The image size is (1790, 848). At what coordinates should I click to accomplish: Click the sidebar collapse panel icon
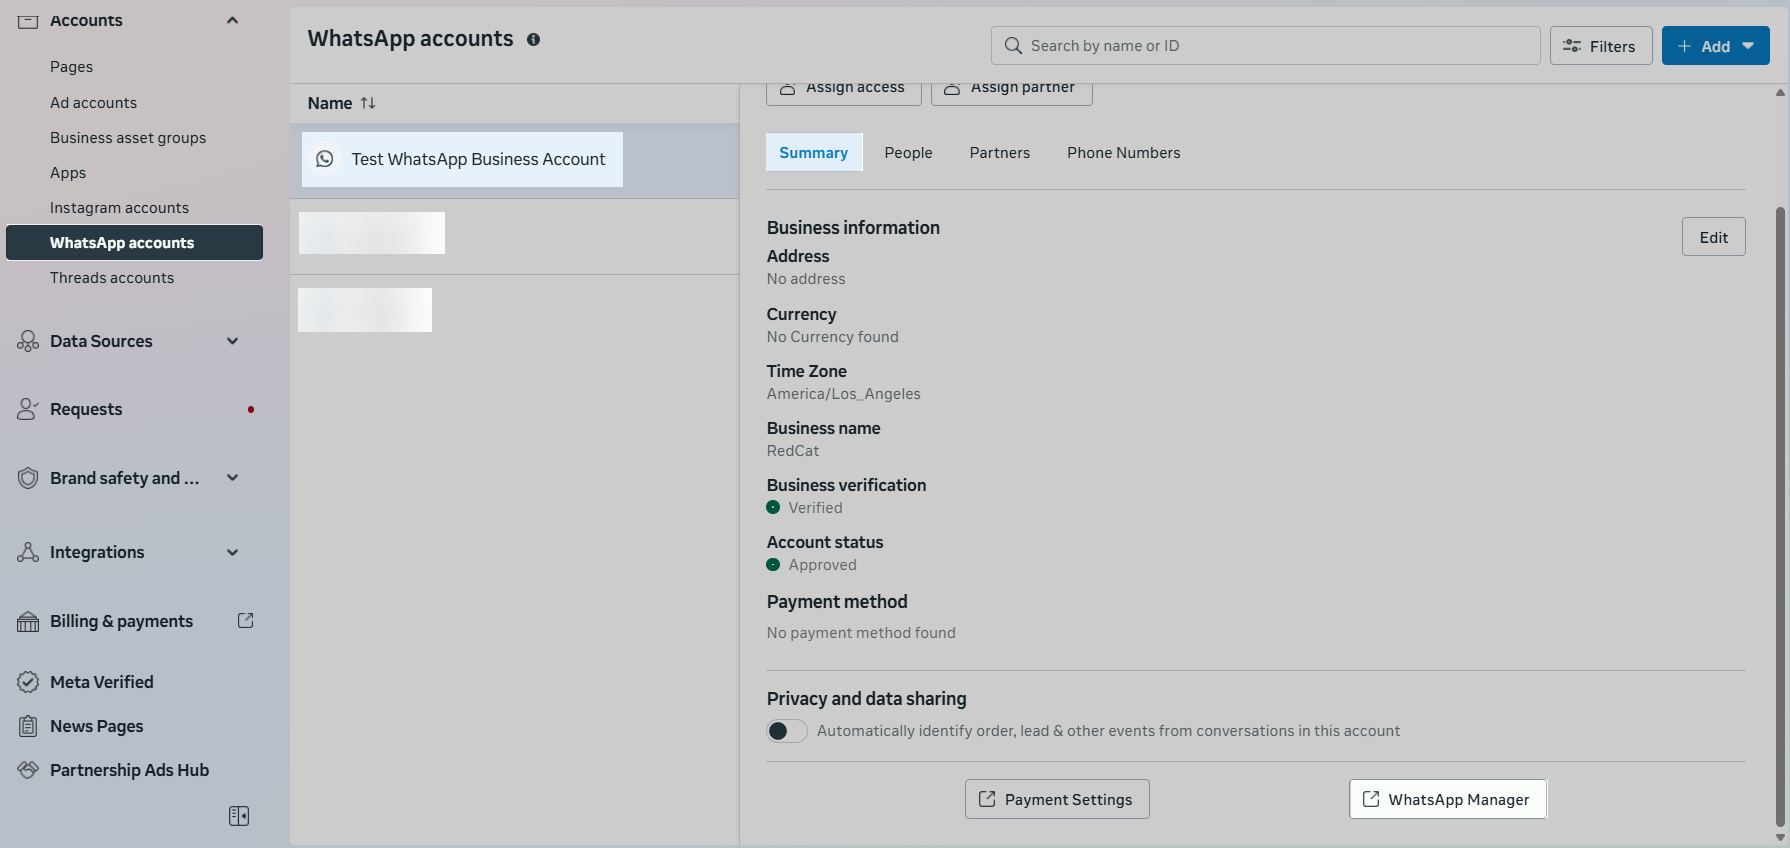(x=239, y=816)
